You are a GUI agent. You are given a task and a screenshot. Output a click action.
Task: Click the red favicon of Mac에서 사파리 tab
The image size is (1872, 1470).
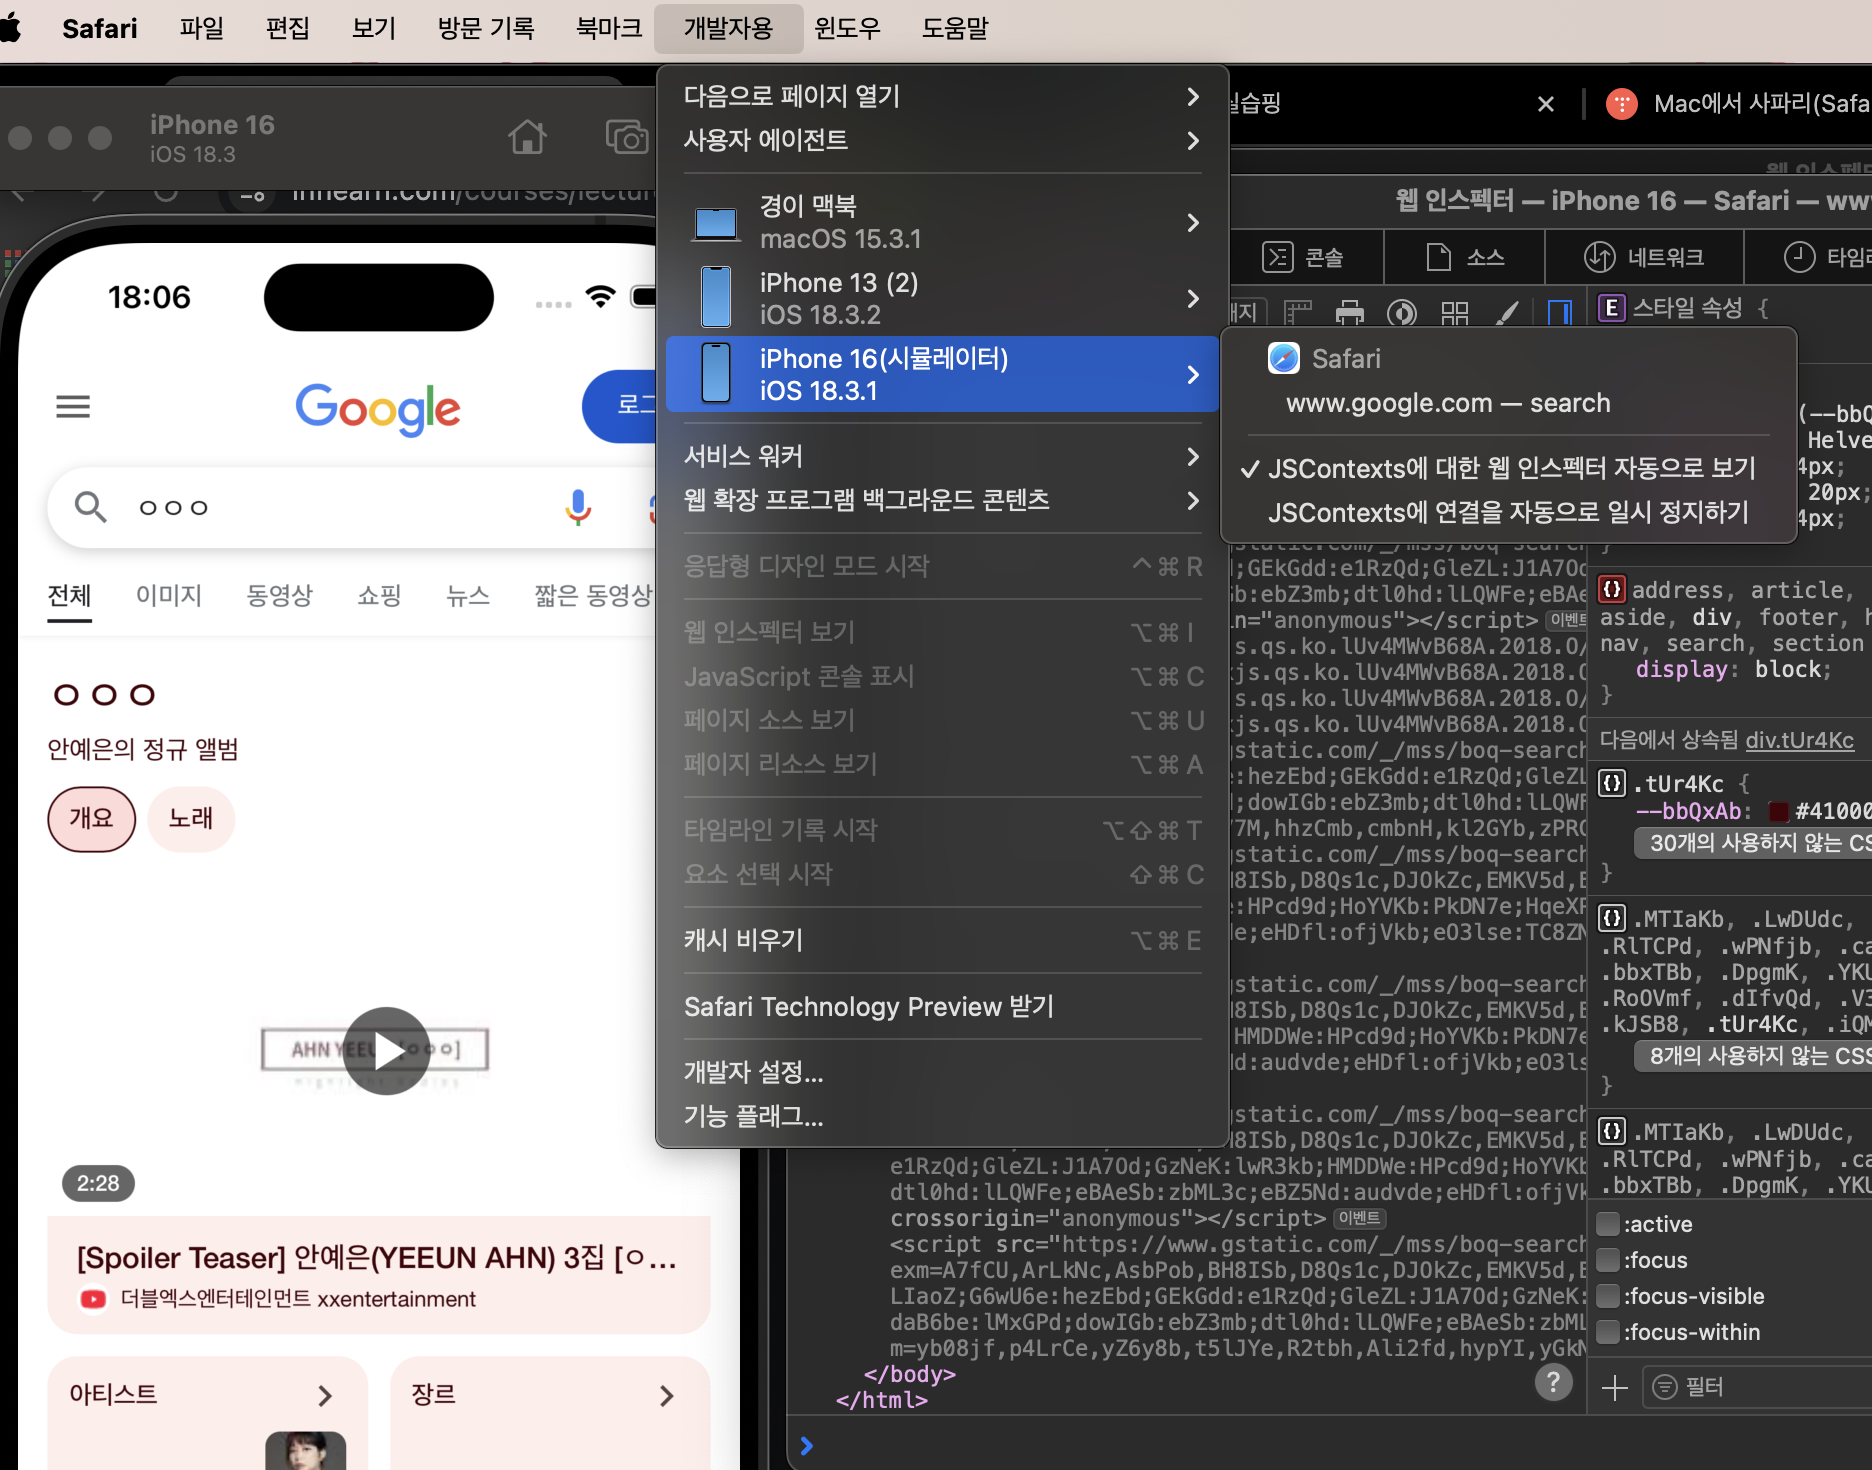[x=1621, y=104]
